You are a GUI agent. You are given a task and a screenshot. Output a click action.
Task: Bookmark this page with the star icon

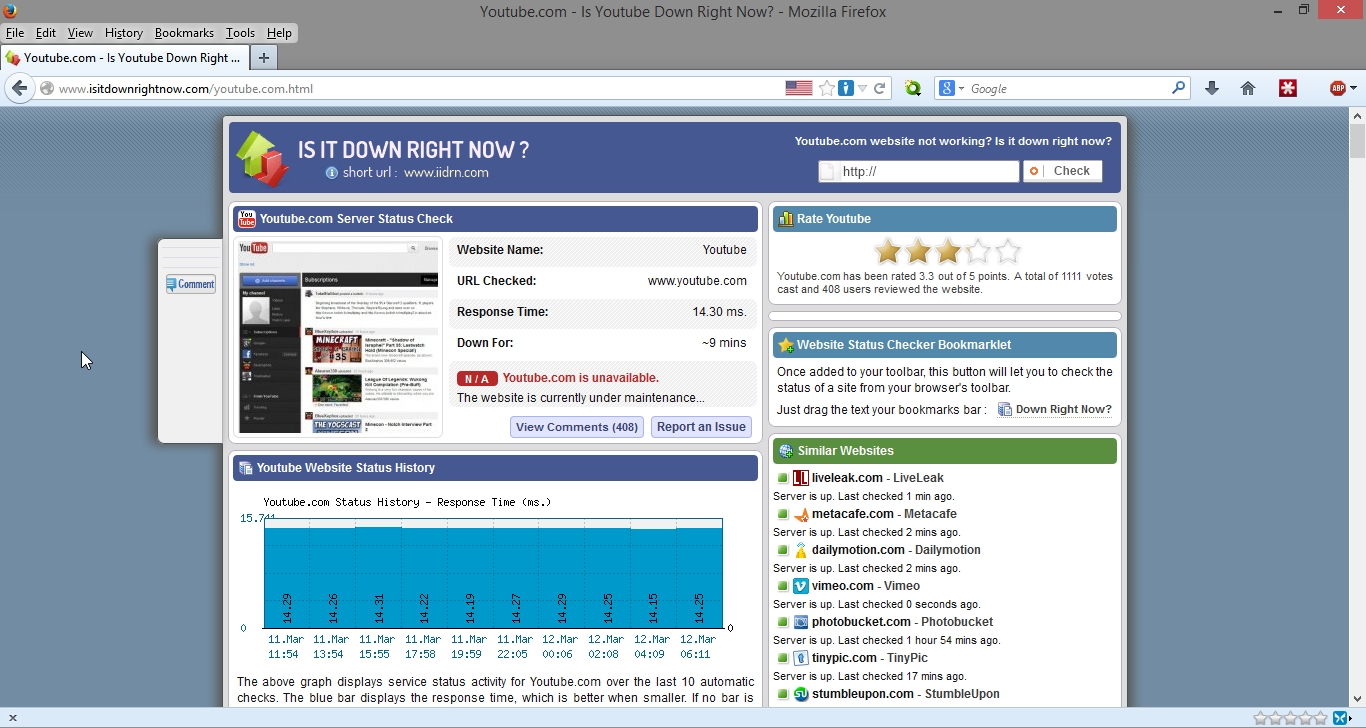point(827,88)
